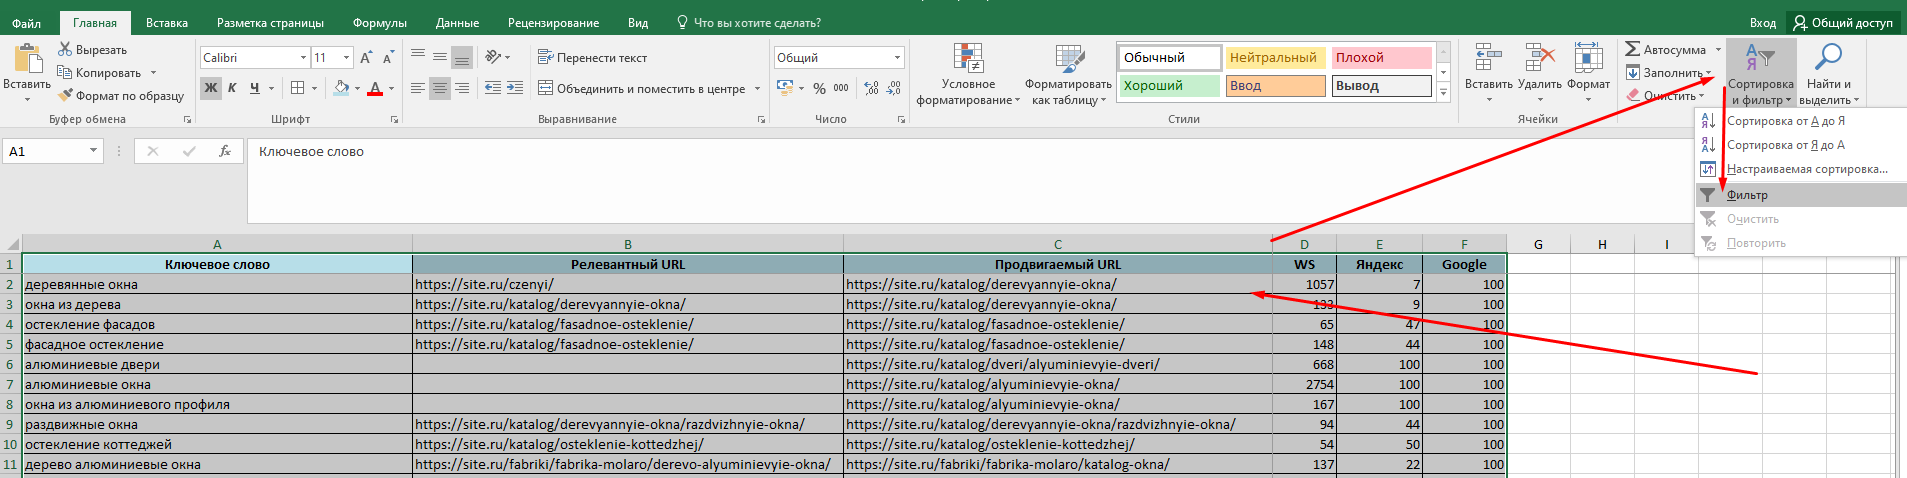The width and height of the screenshot is (1907, 478).
Task: Decrease indent icon
Action: click(493, 88)
